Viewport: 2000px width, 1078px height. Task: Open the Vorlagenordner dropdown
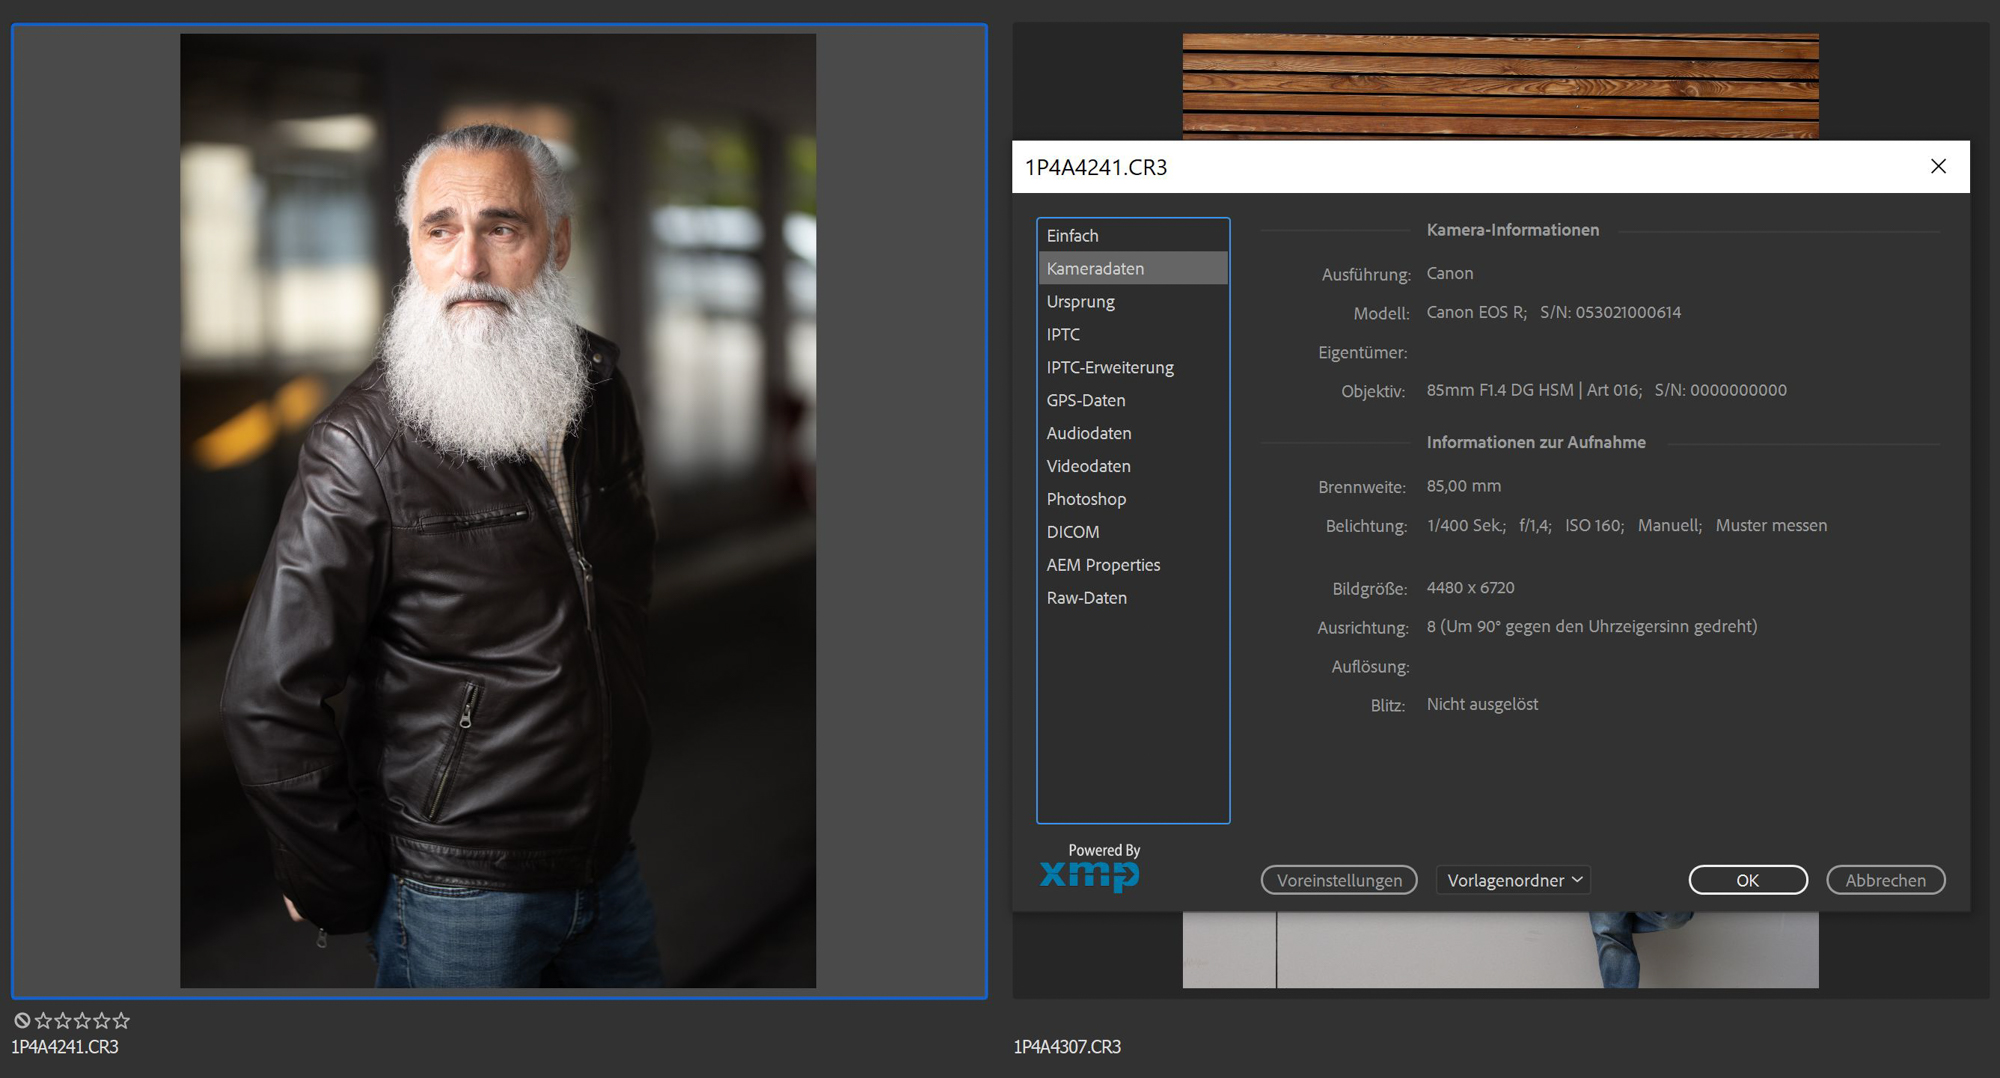(1514, 880)
